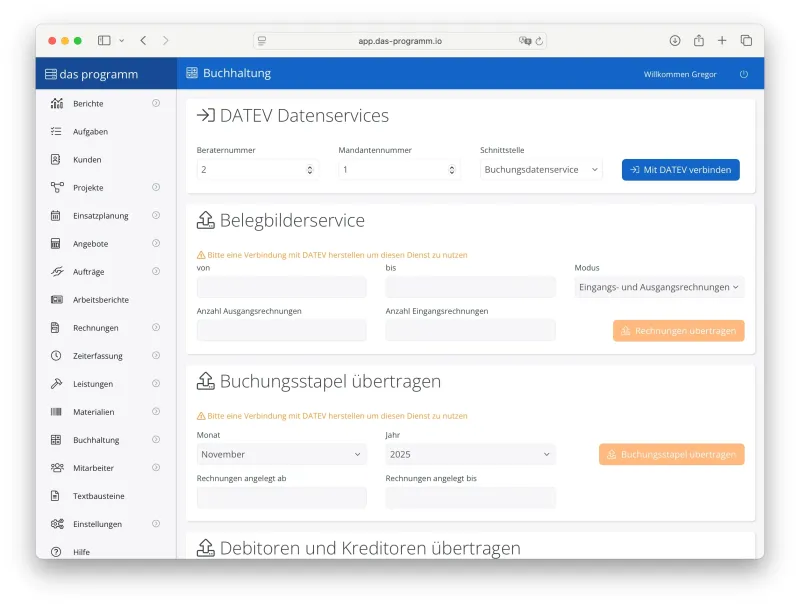Open Aufgaben in the sidebar
This screenshot has width=800, height=606.
point(90,132)
